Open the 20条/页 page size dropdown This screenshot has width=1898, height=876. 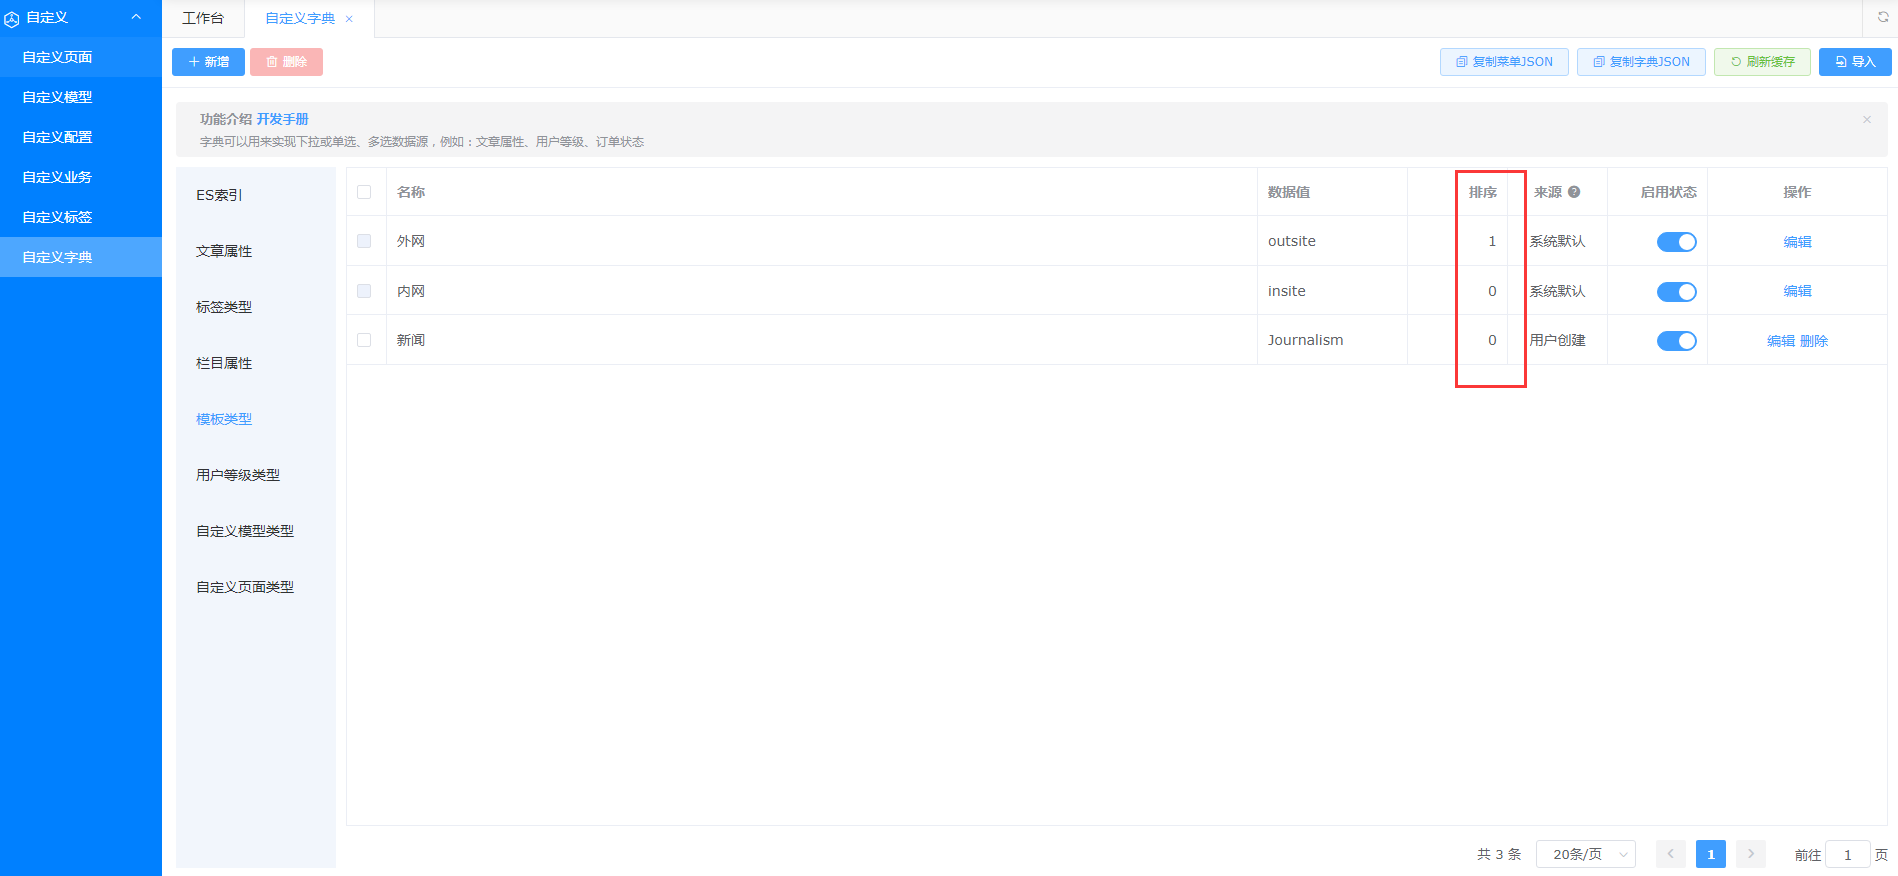coord(1585,854)
